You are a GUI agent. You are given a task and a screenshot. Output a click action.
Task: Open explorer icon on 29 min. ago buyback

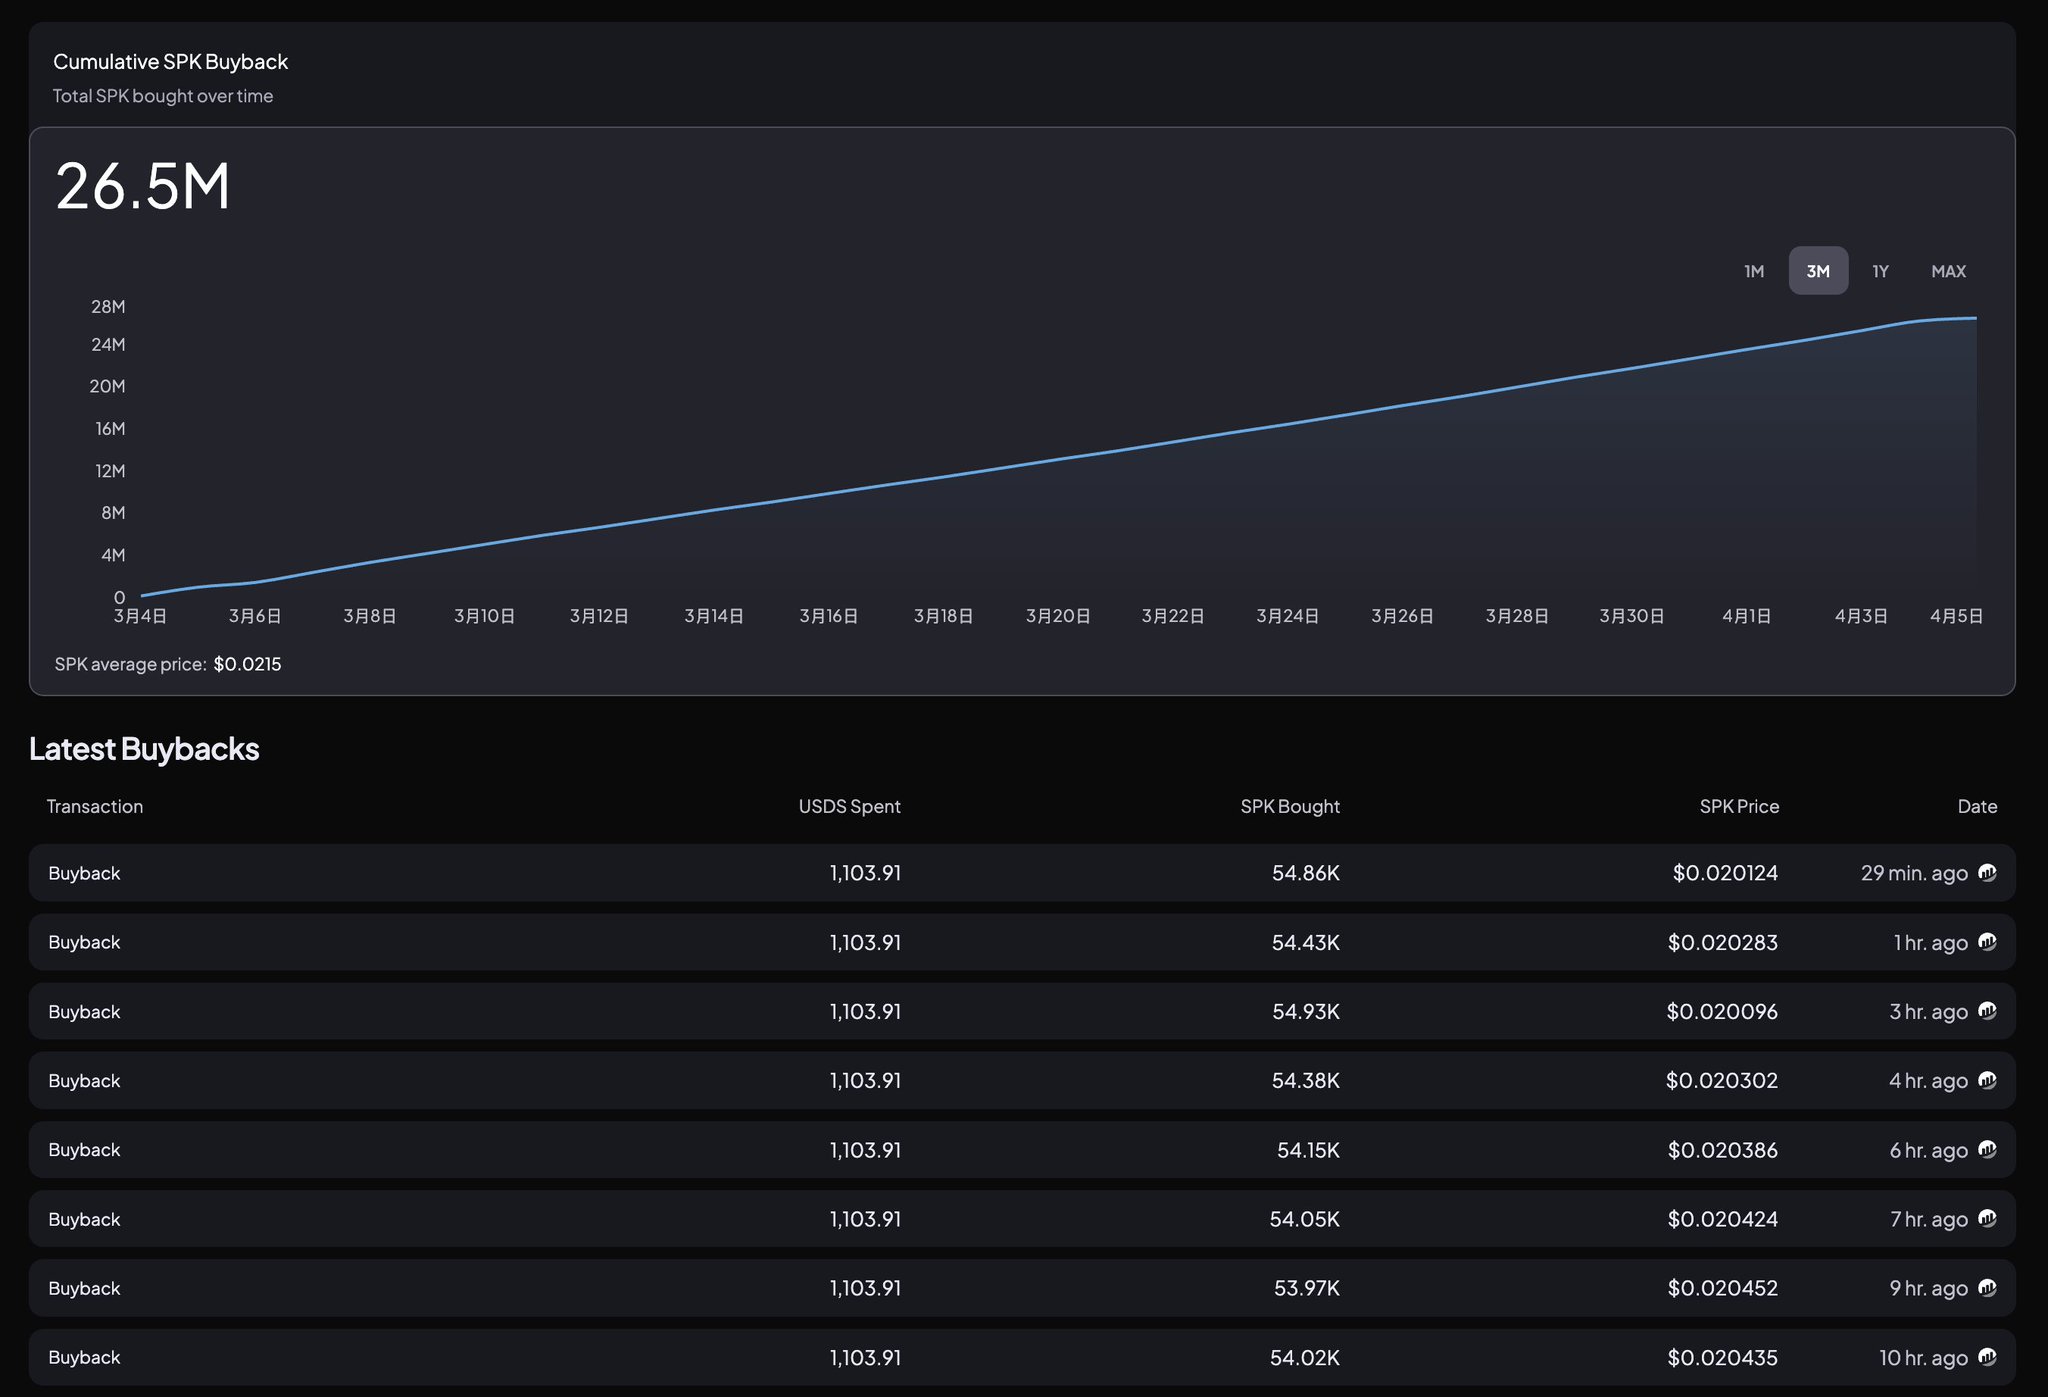(1987, 873)
